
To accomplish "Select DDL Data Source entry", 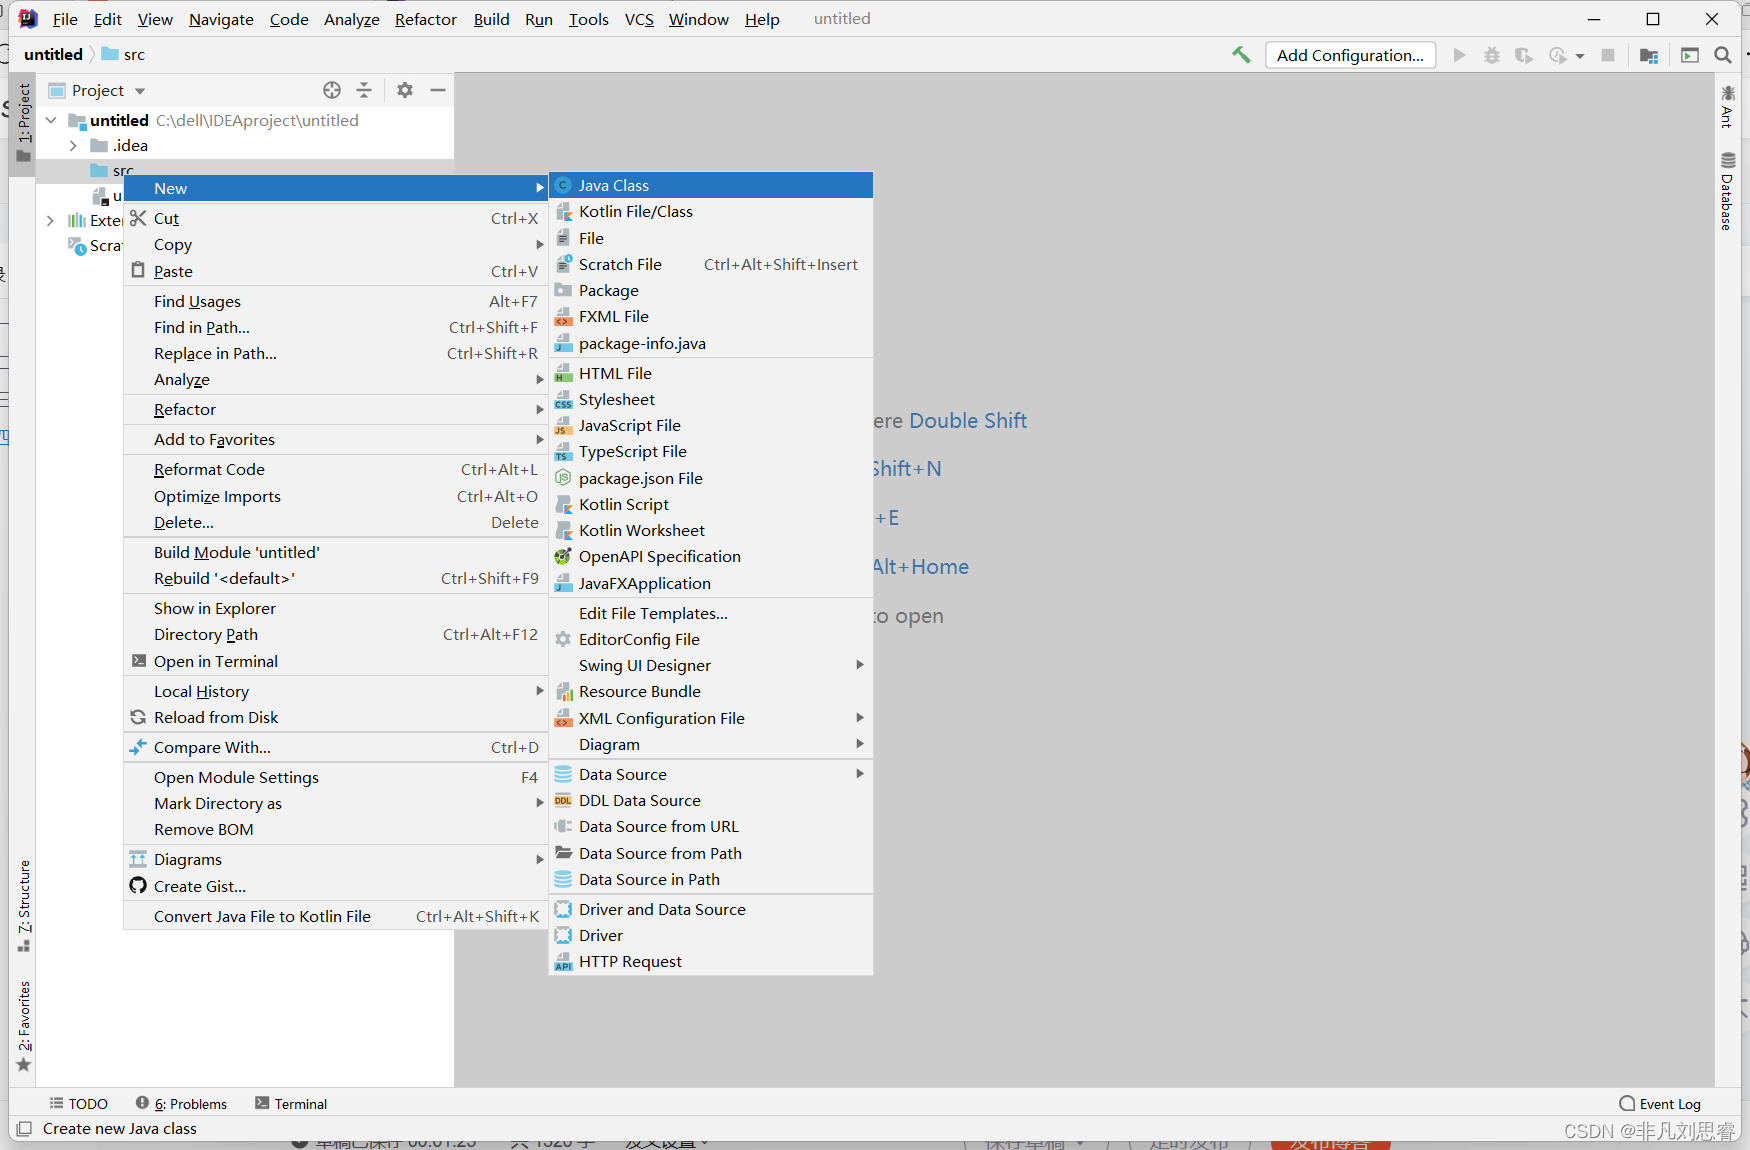I will [x=711, y=800].
